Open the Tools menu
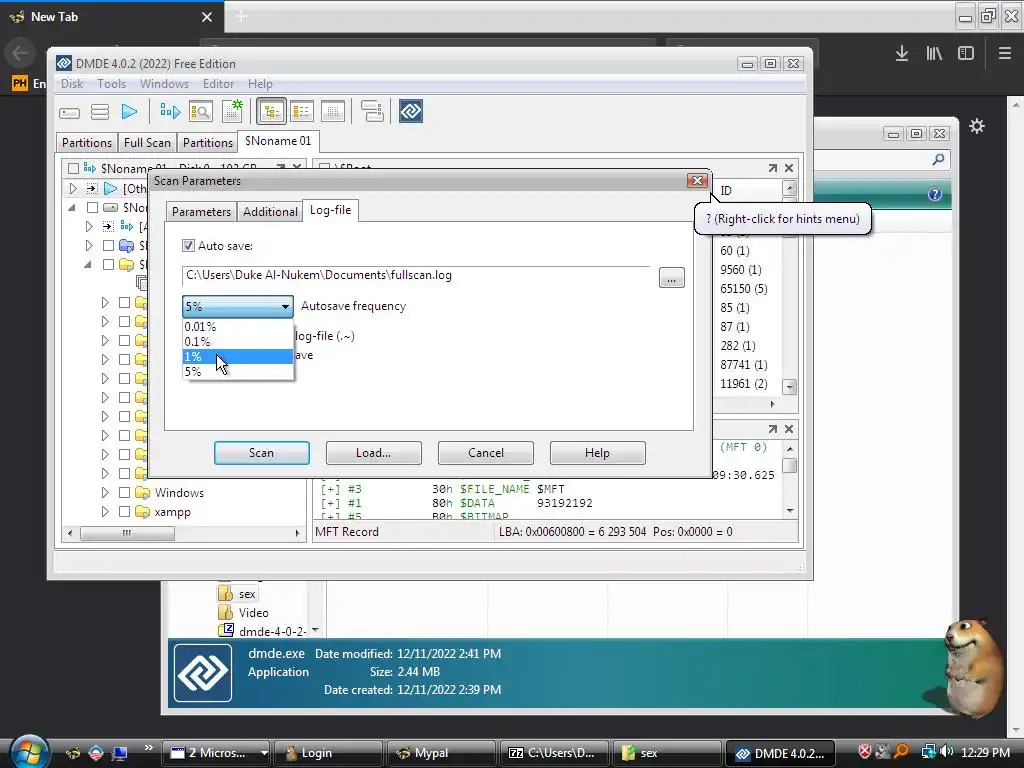The image size is (1024, 768). [x=112, y=84]
